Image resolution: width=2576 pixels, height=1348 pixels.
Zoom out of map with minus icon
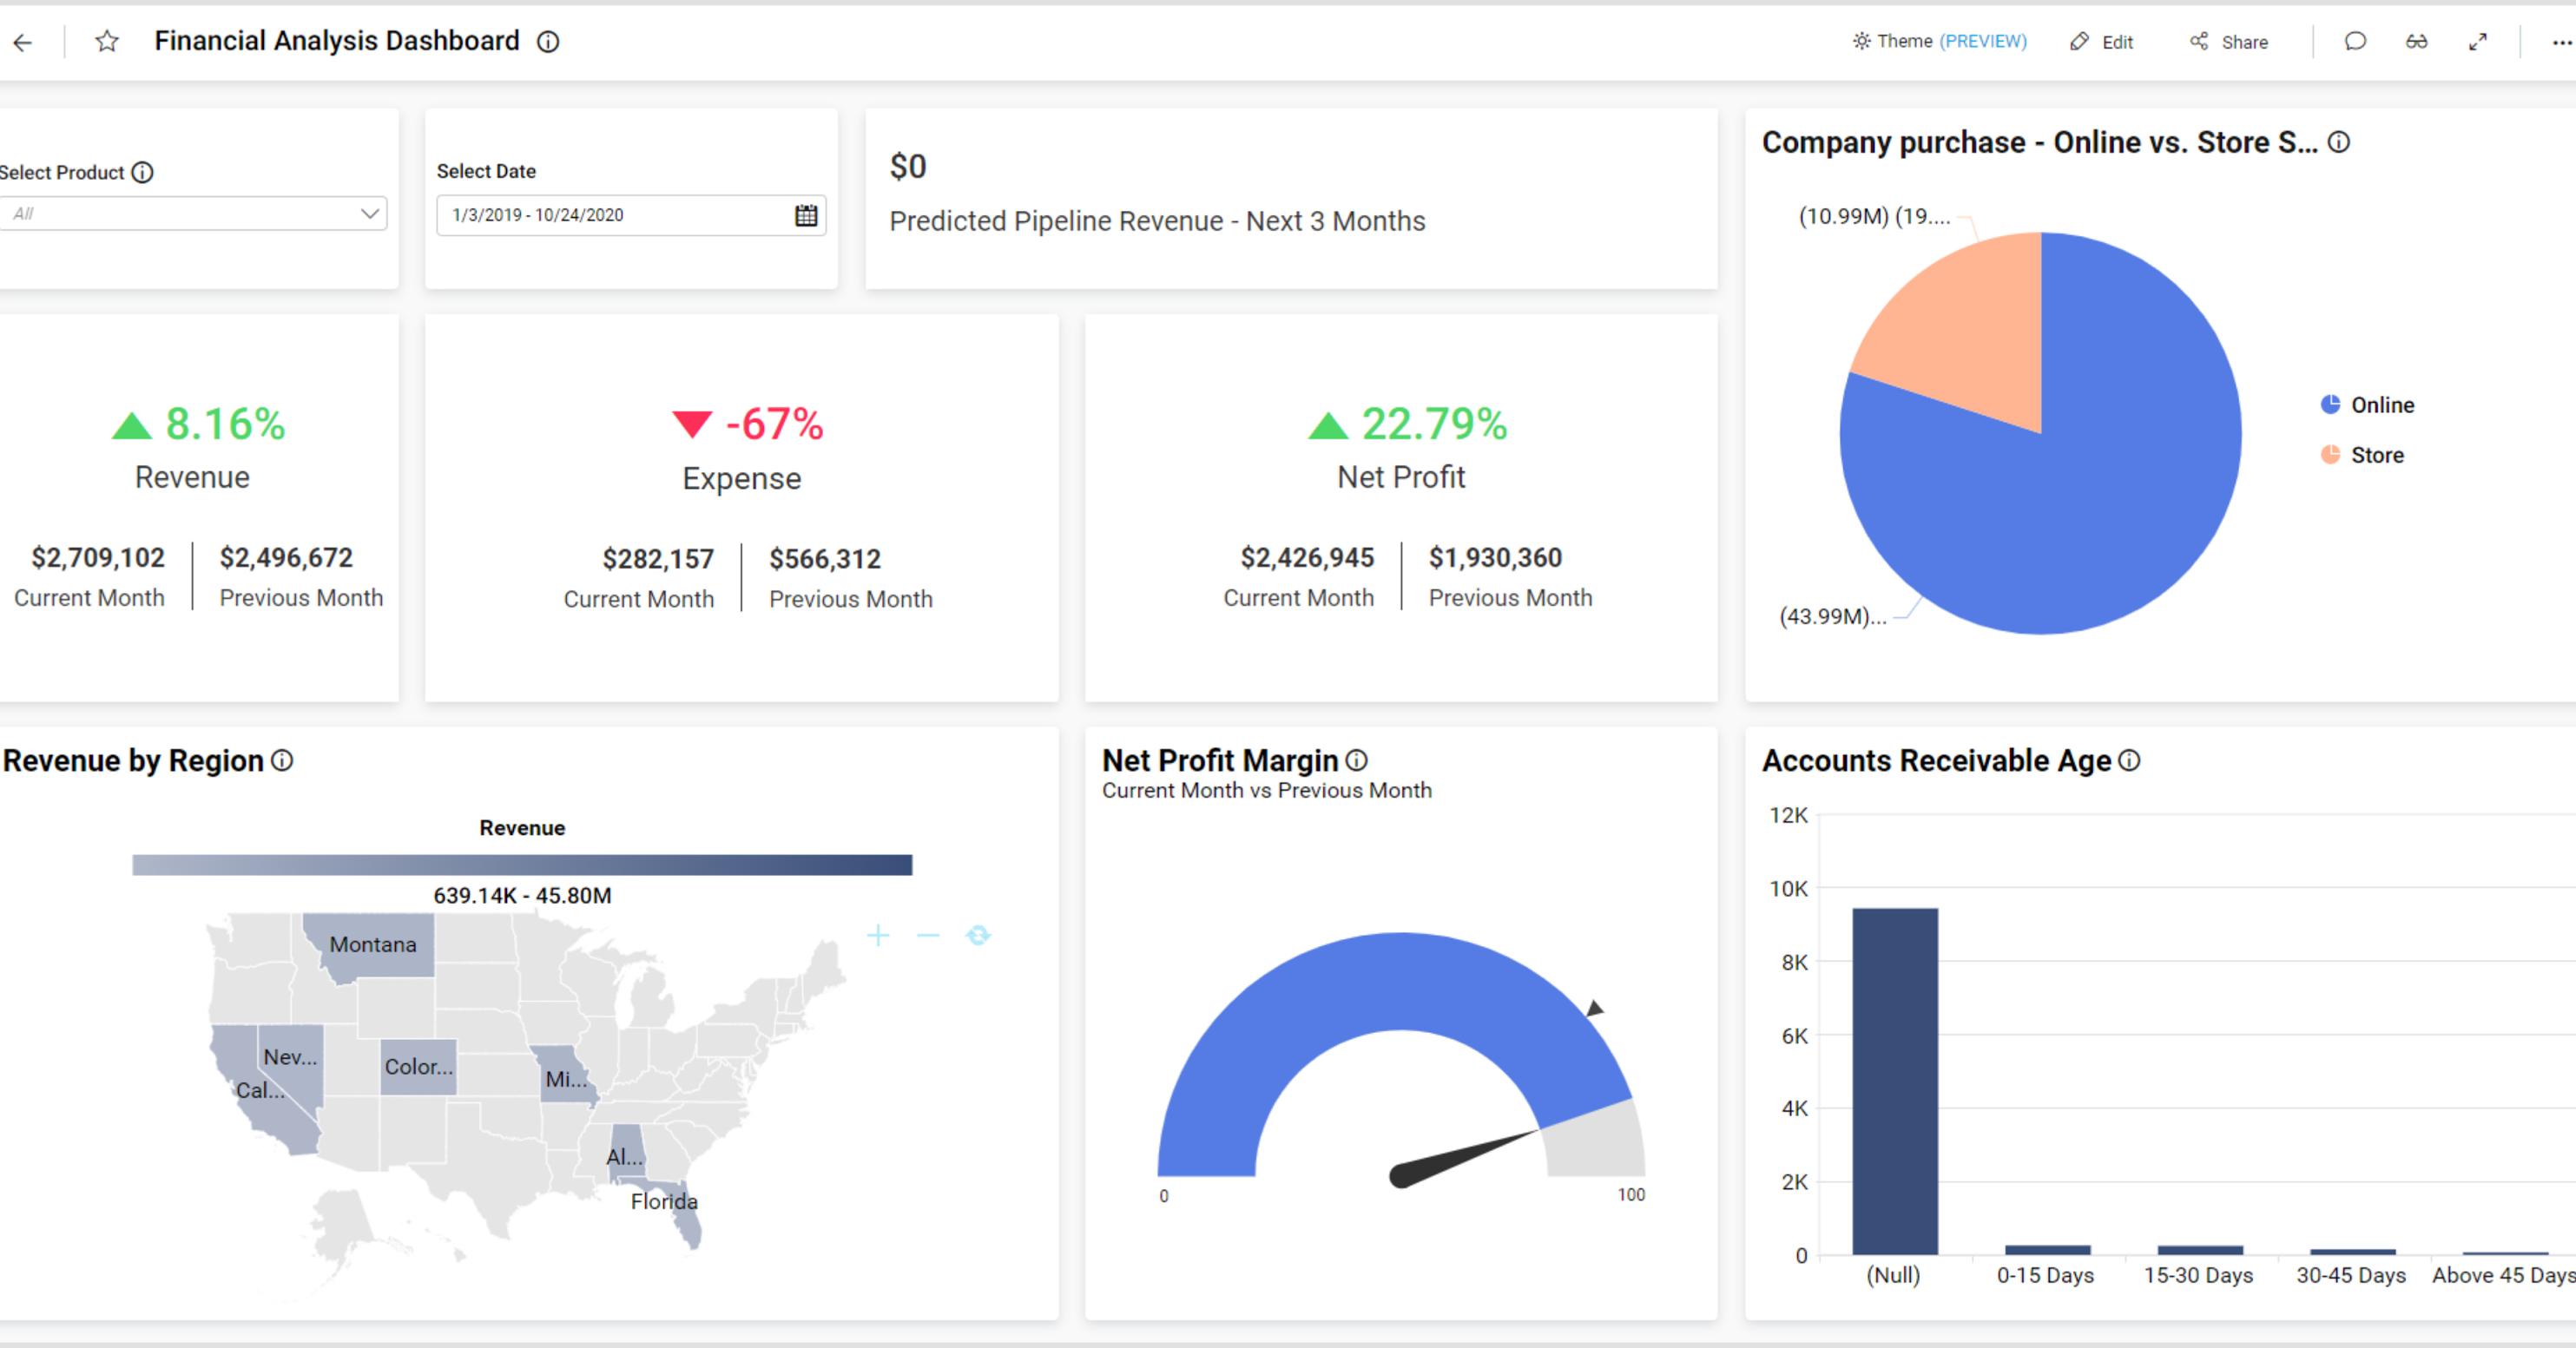click(928, 935)
